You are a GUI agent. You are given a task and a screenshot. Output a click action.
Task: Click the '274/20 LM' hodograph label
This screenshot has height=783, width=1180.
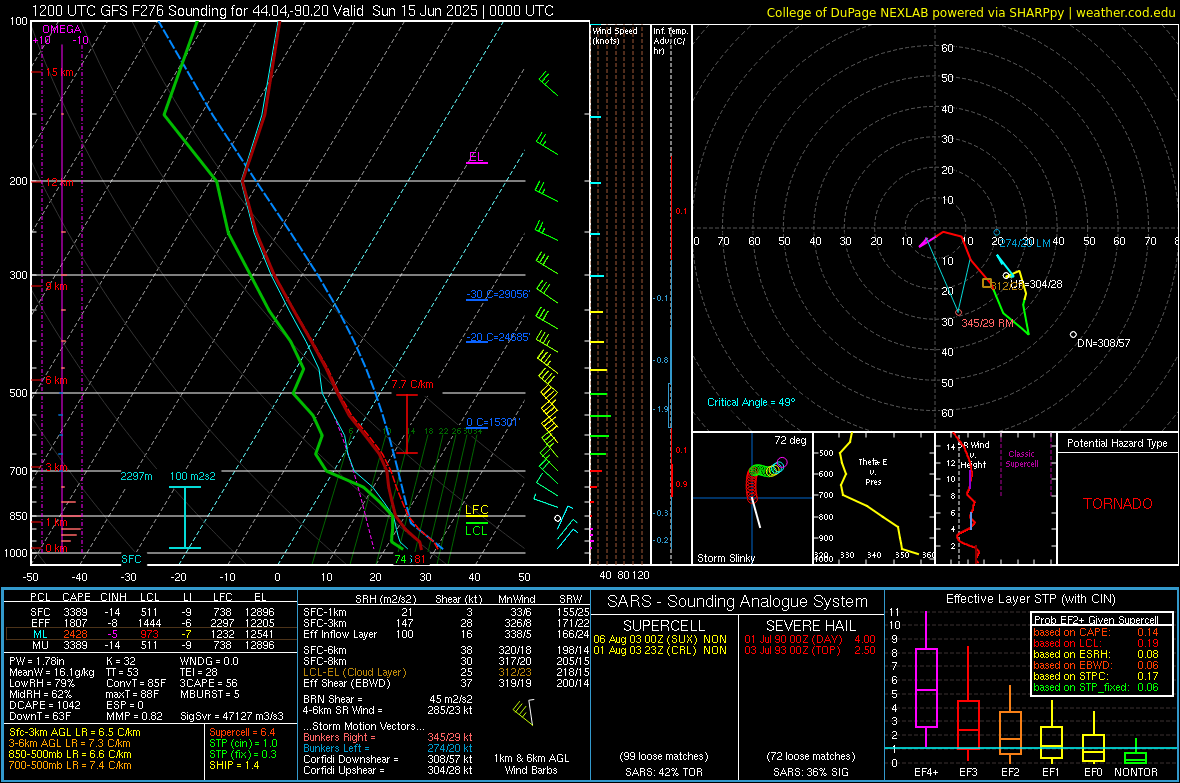click(x=1025, y=242)
